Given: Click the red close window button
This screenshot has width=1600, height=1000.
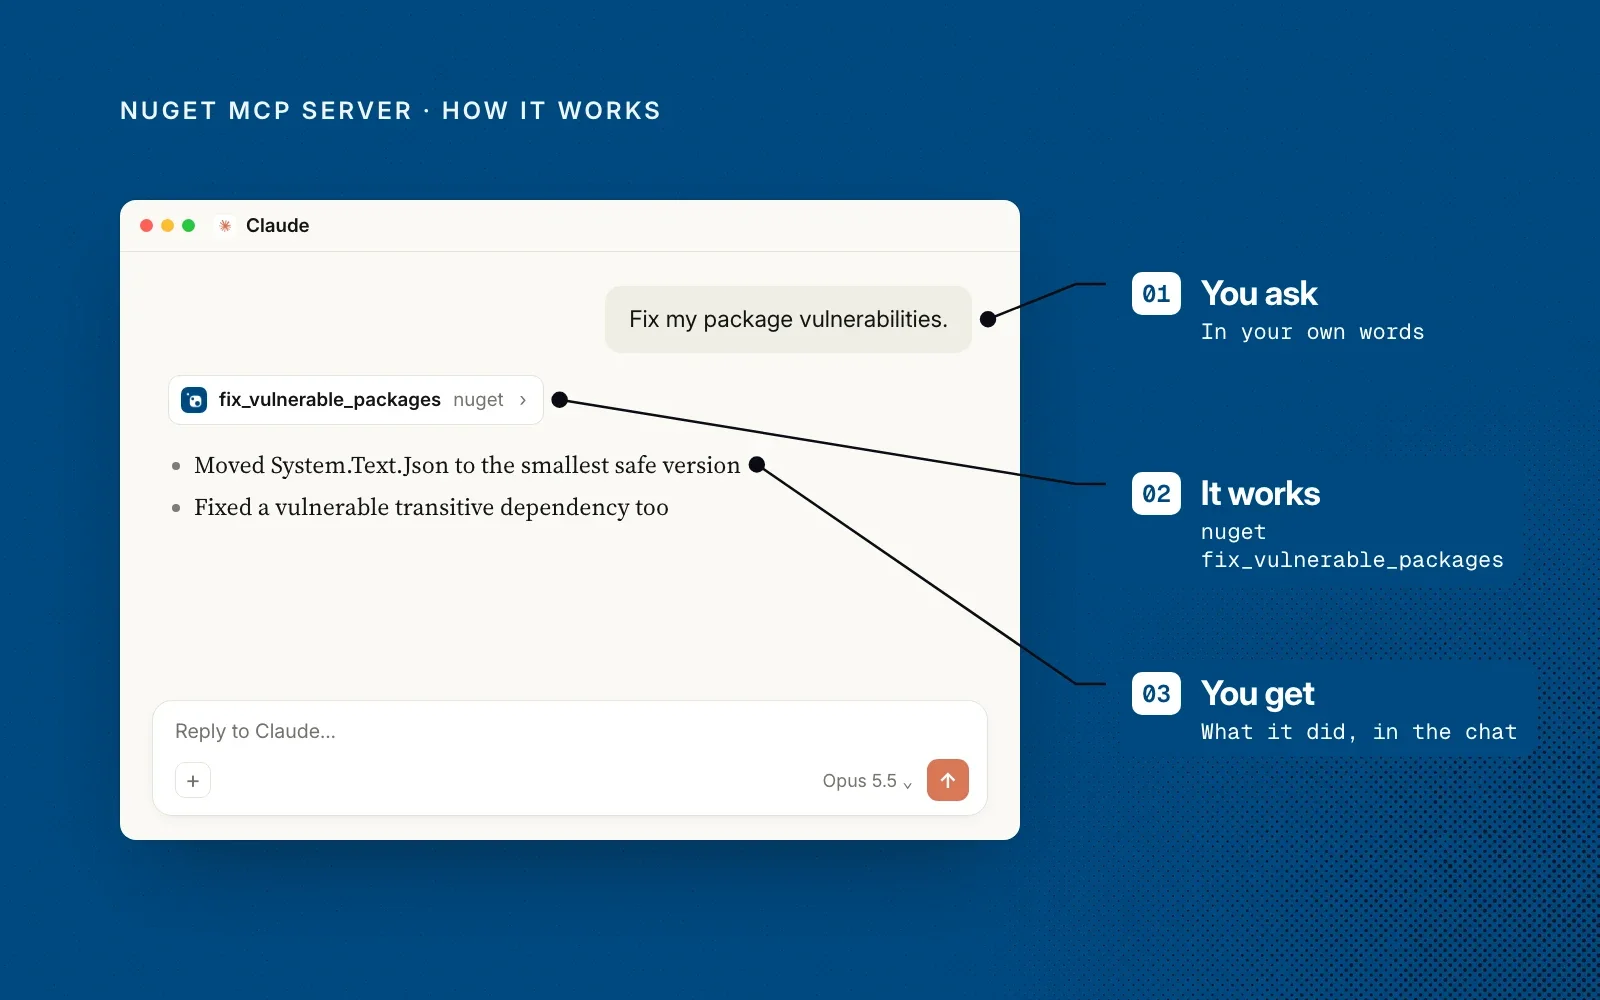Looking at the screenshot, I should point(146,226).
